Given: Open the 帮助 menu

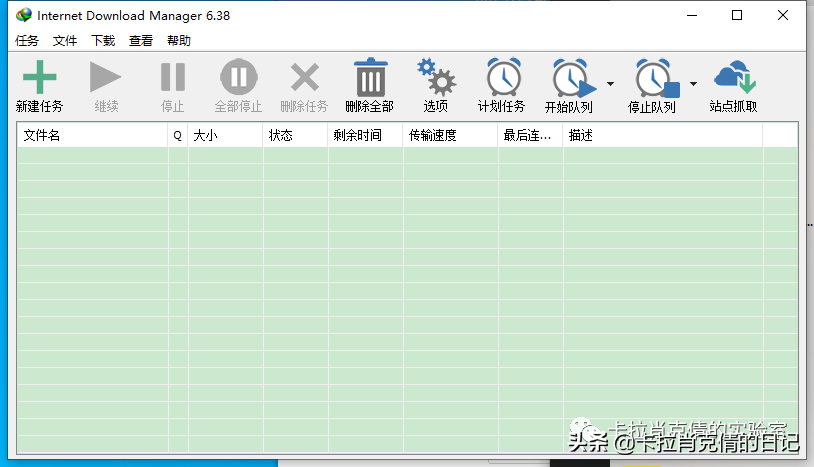Looking at the screenshot, I should tap(179, 40).
